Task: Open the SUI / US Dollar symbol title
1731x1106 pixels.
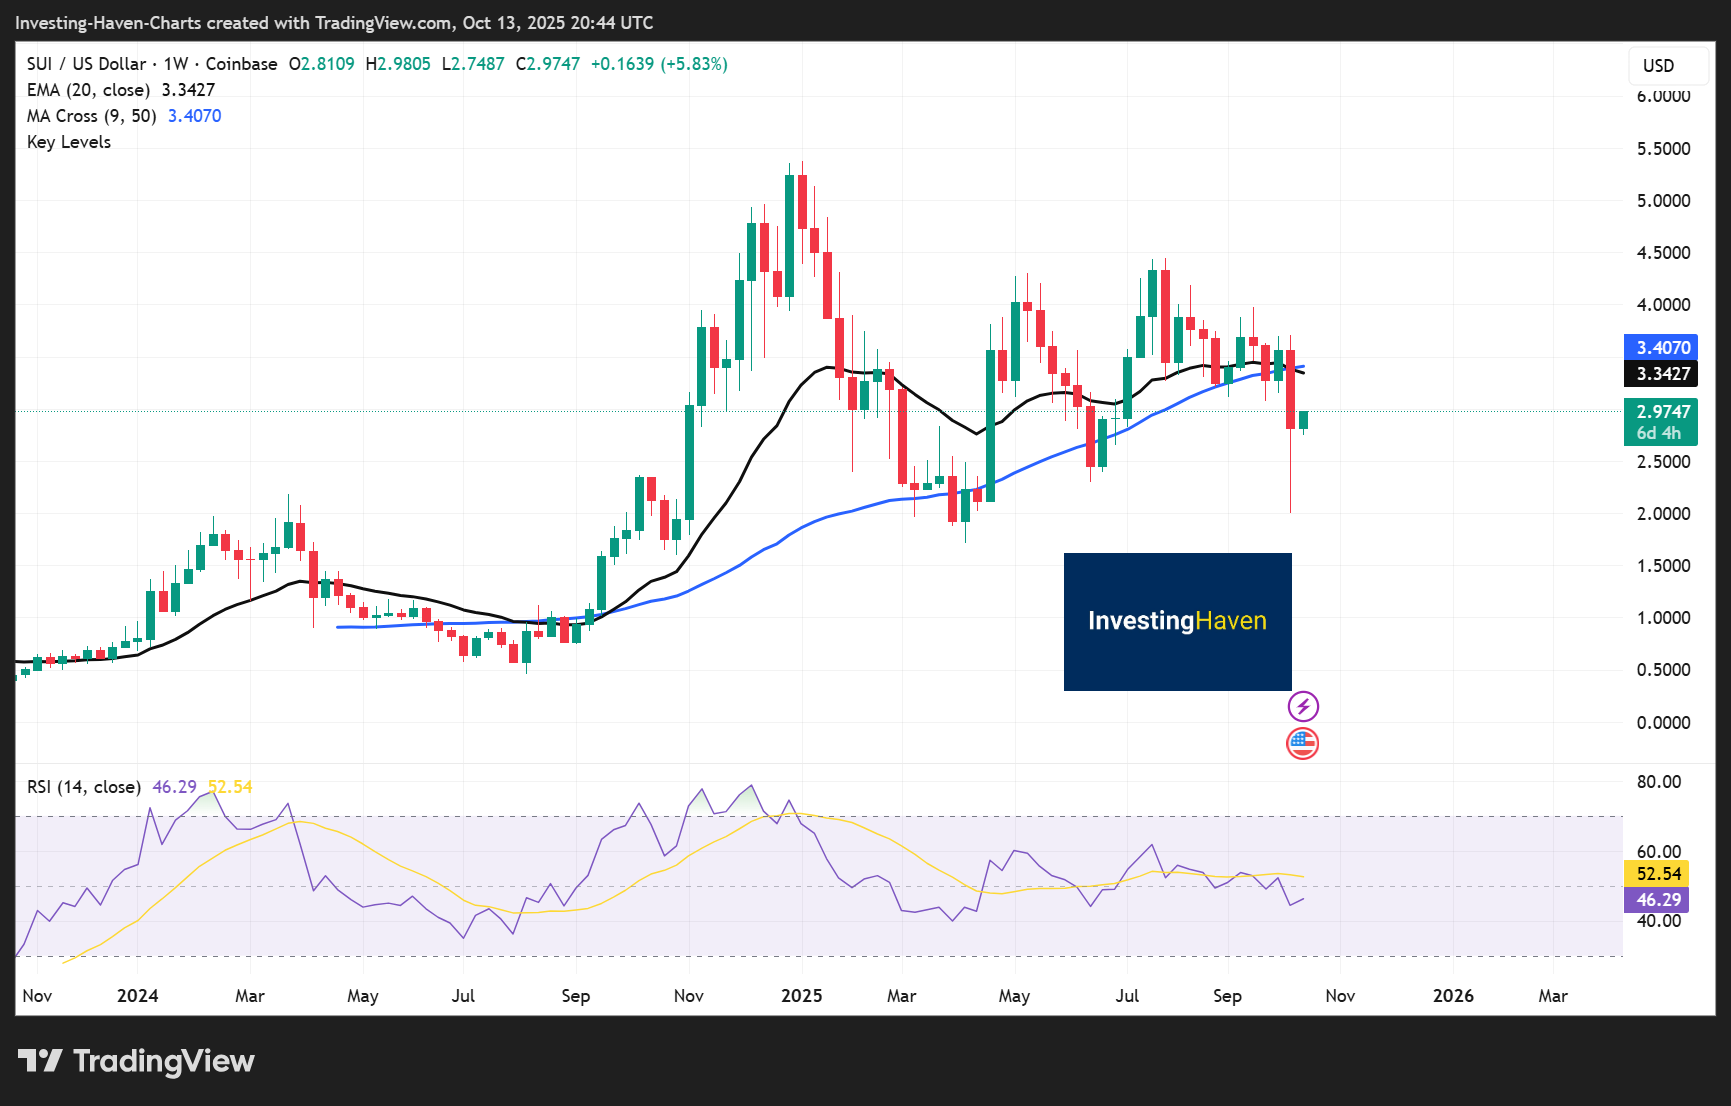Action: (86, 64)
